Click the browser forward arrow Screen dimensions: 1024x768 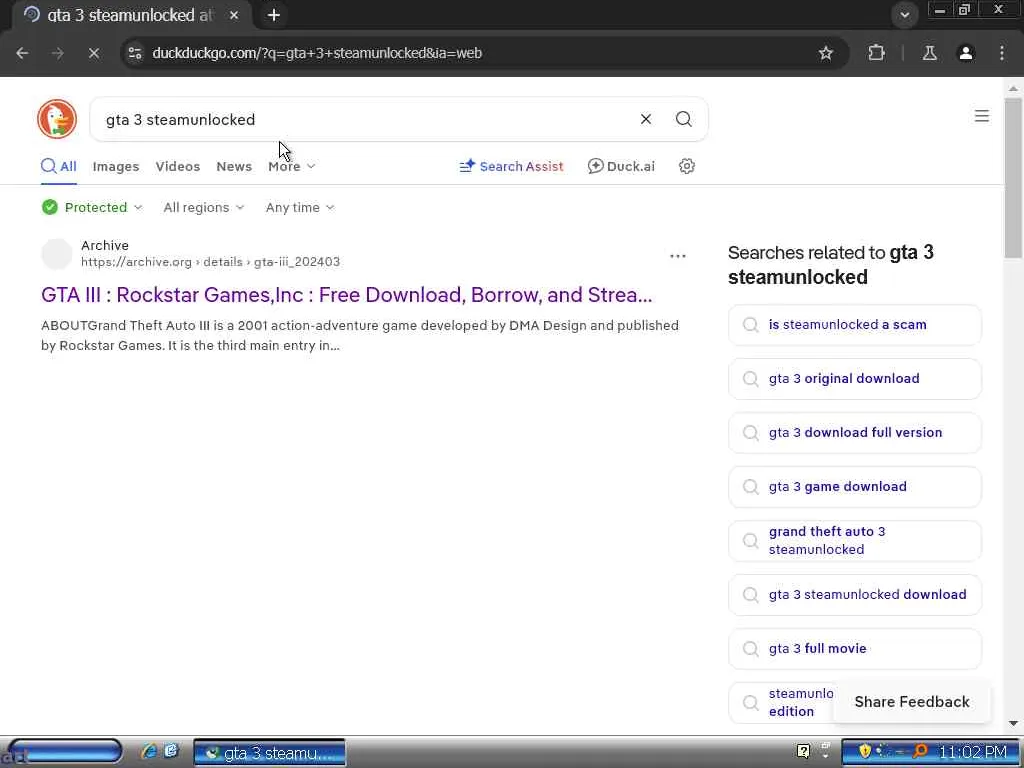[x=58, y=53]
